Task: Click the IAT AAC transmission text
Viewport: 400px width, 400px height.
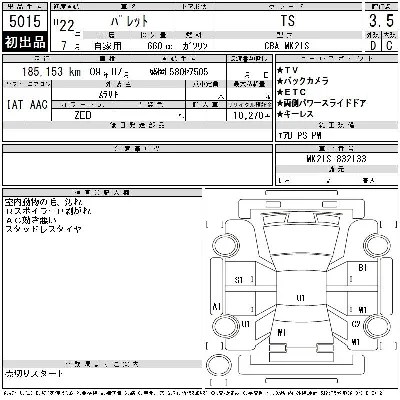Action: click(27, 105)
